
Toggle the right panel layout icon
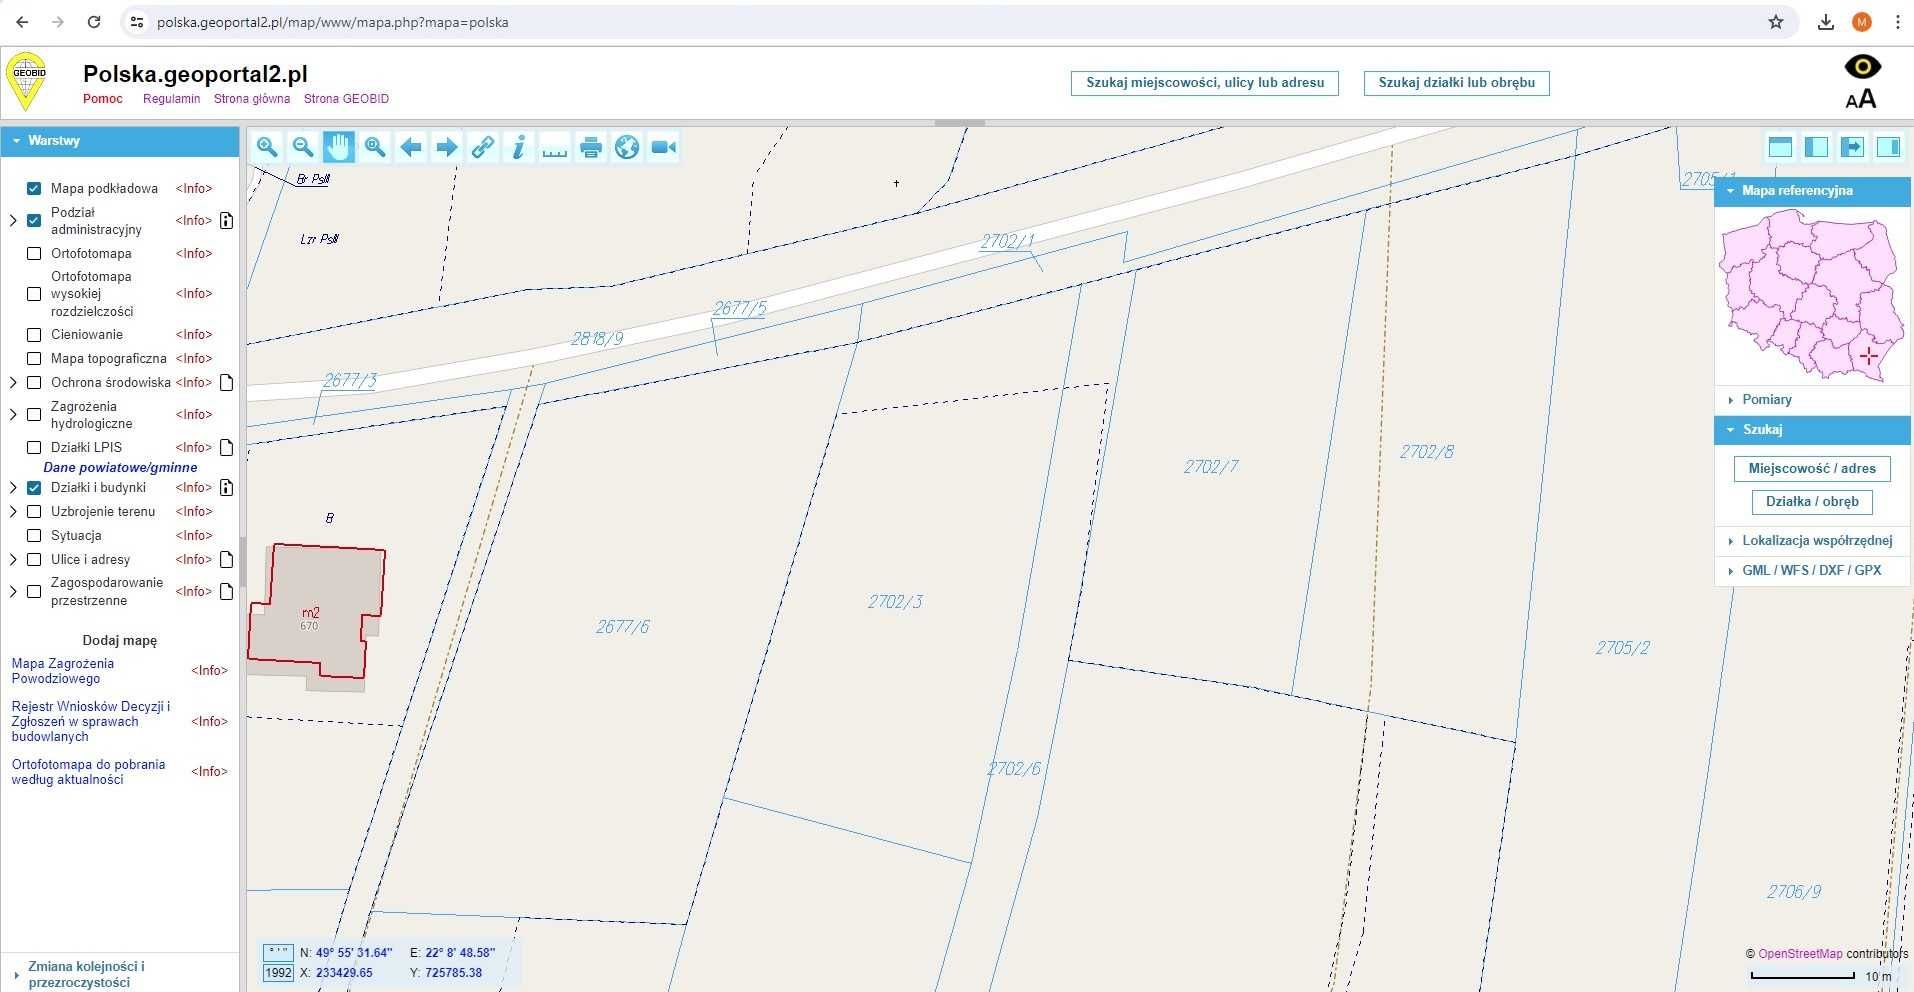click(1888, 147)
